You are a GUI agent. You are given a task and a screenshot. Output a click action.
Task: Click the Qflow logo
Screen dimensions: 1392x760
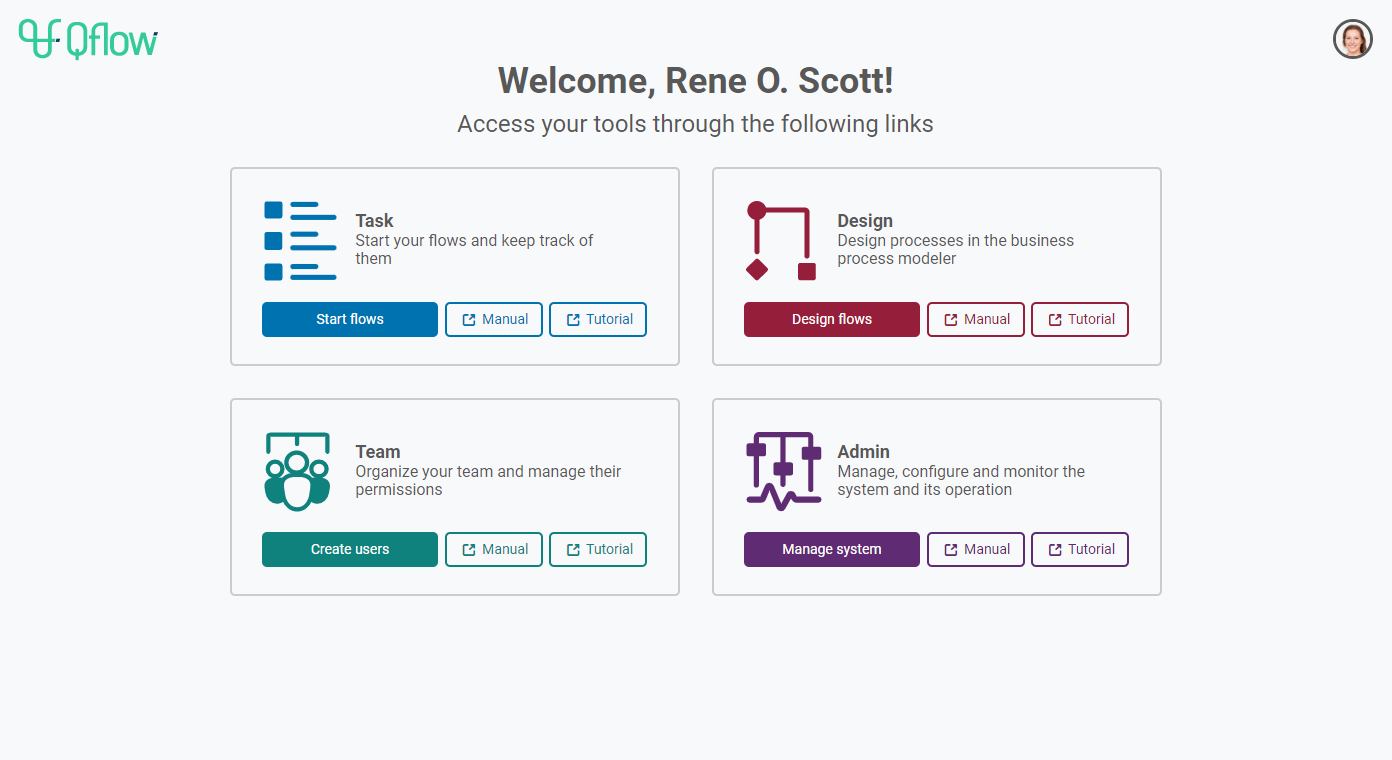(88, 39)
